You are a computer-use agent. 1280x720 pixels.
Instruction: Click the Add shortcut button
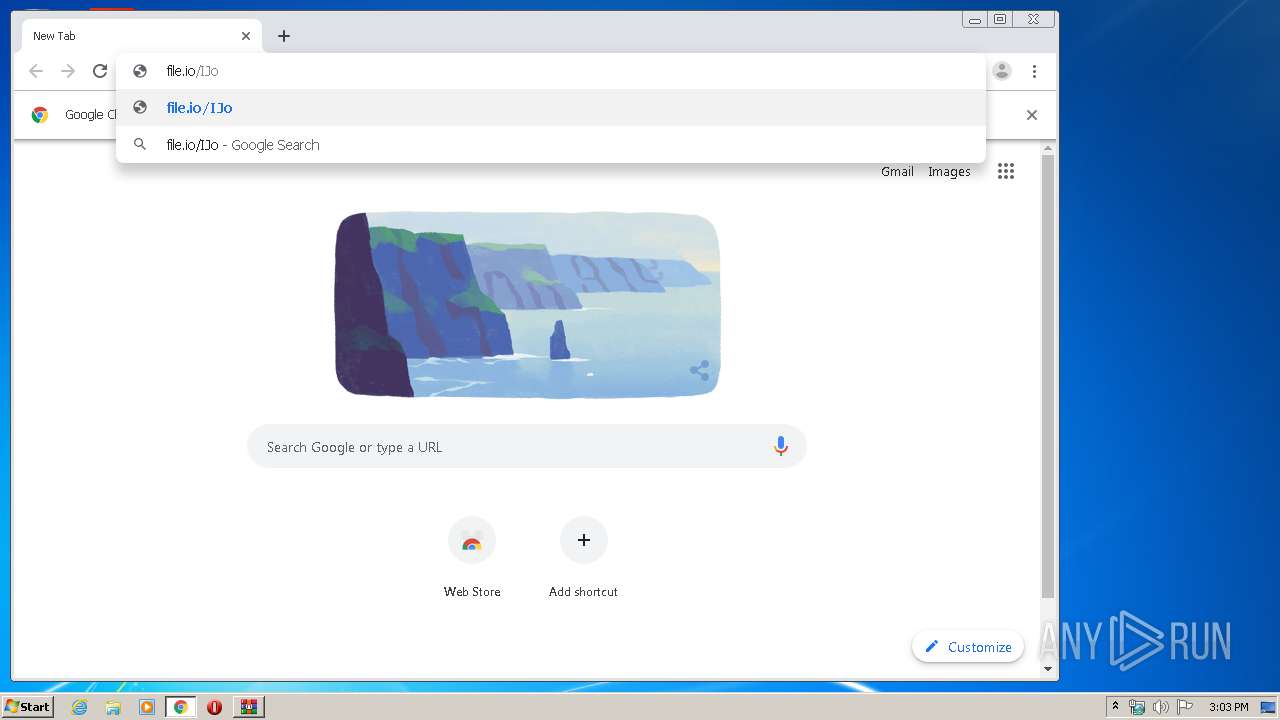pos(583,558)
